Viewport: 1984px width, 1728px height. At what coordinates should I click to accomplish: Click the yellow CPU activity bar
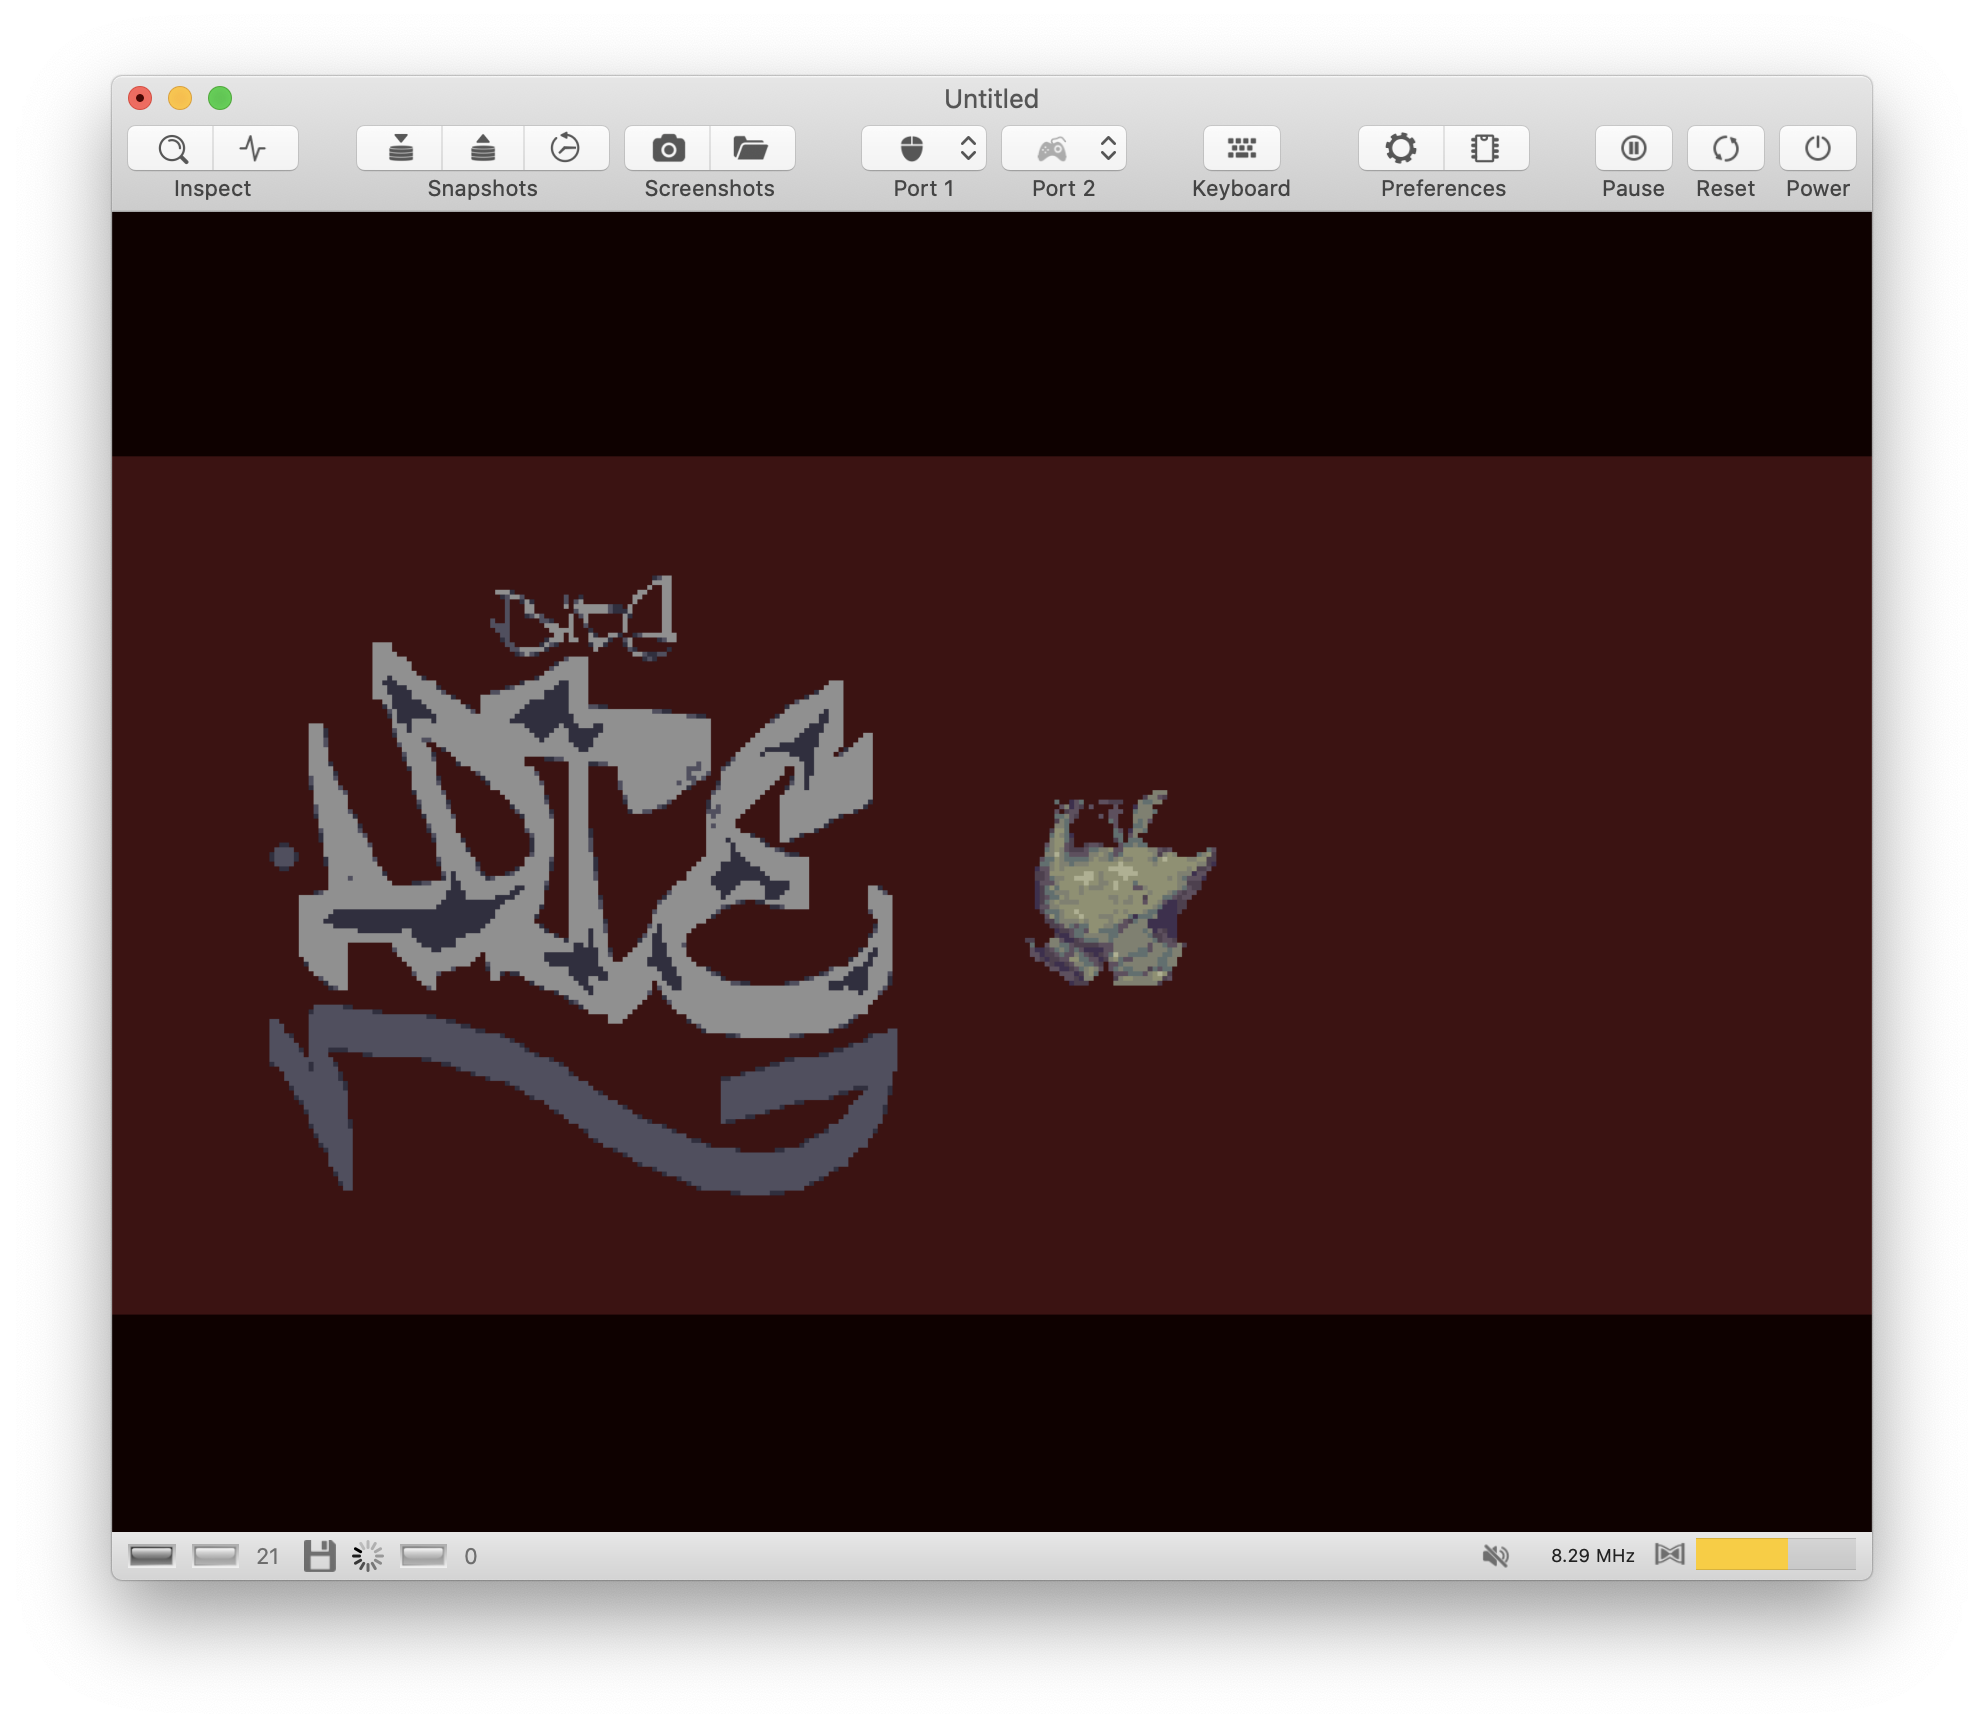pos(1775,1554)
